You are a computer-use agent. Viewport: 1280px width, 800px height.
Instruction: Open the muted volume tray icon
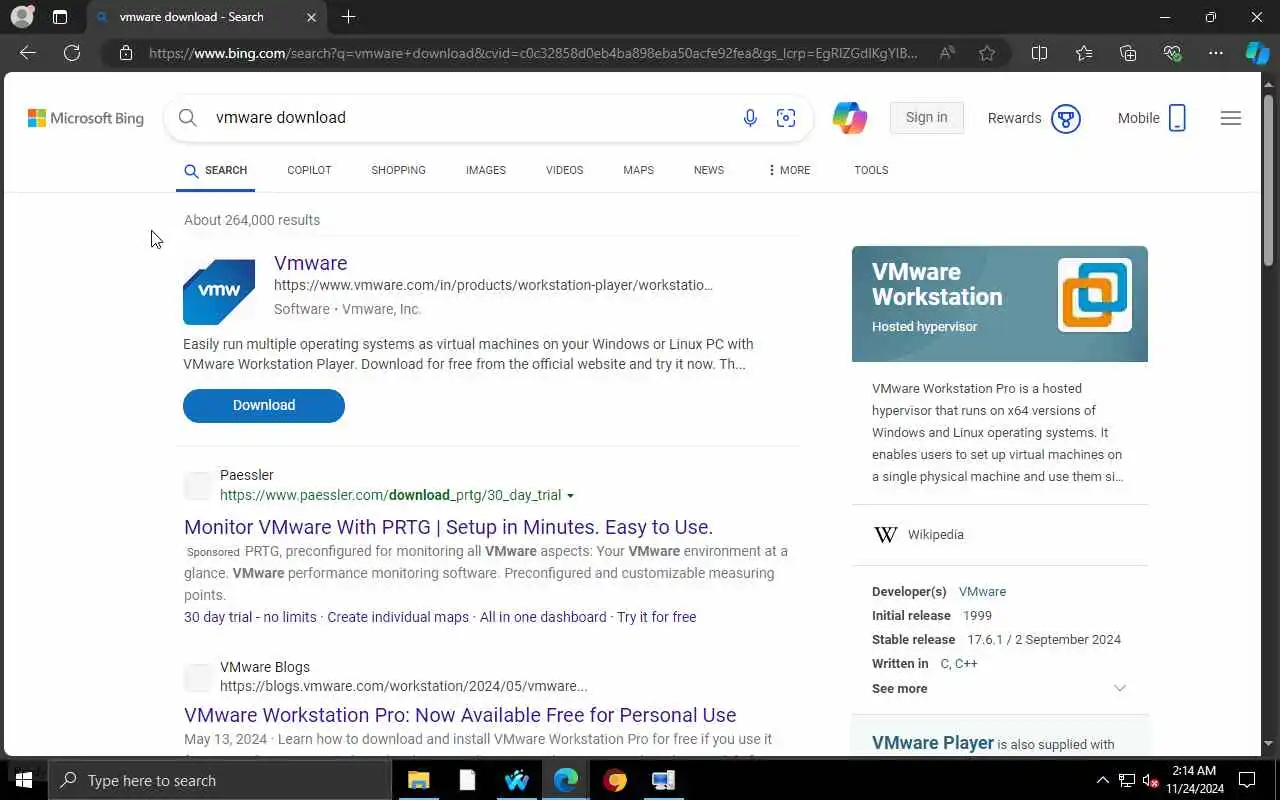[1150, 780]
